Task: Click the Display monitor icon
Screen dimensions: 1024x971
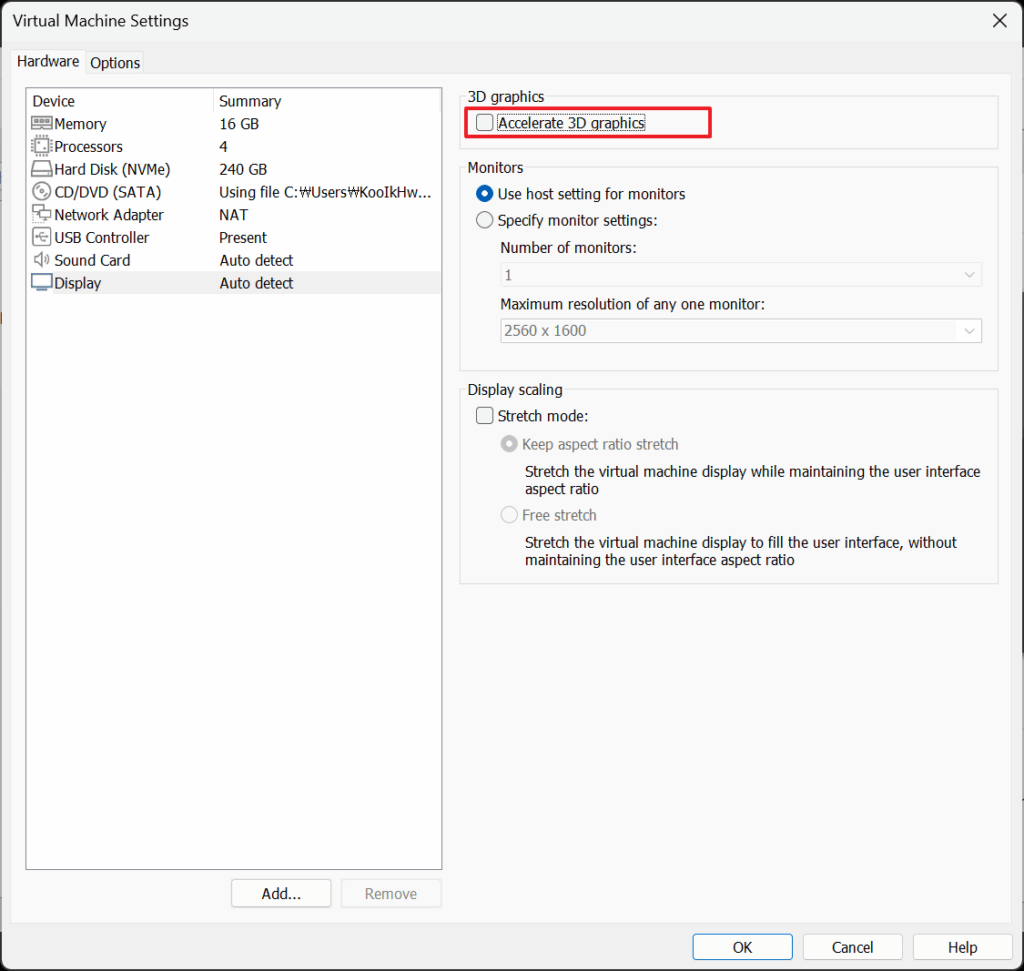Action: (42, 283)
